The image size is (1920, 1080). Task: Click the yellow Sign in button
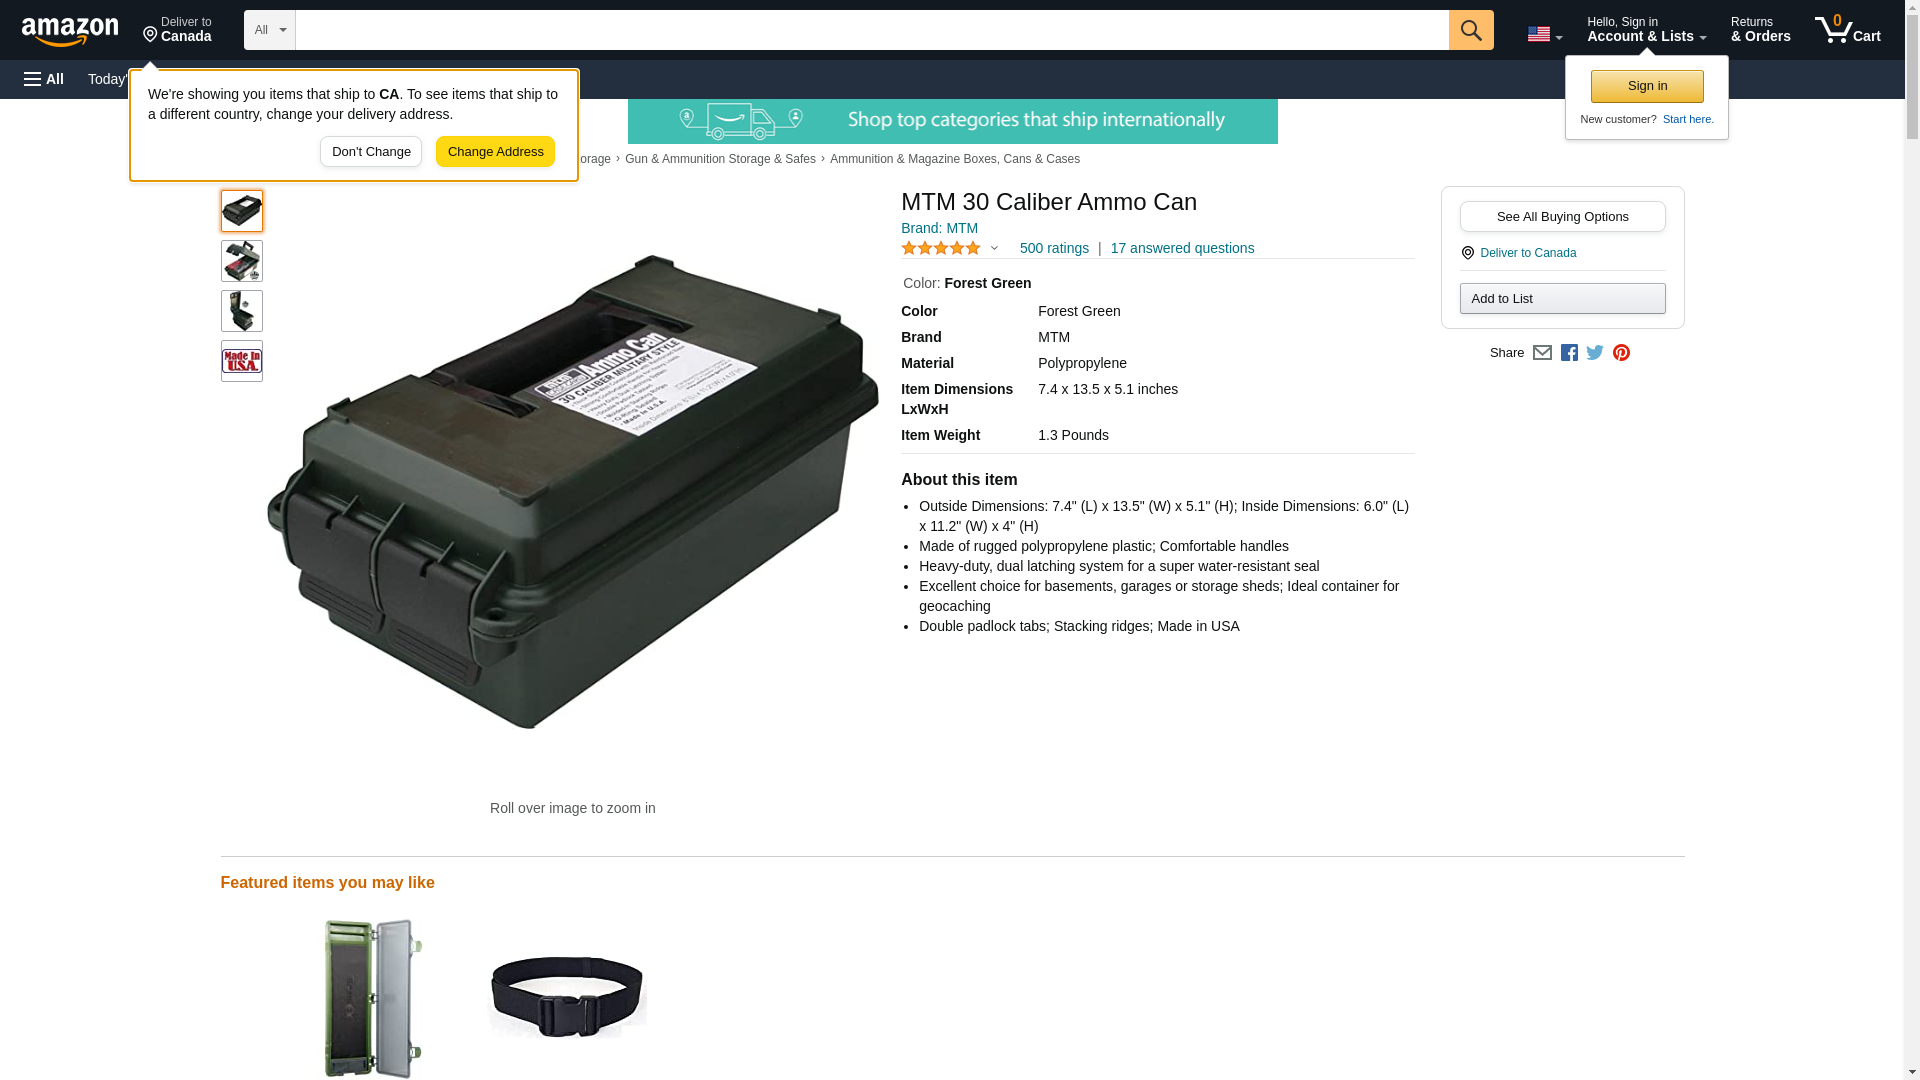click(x=1647, y=86)
